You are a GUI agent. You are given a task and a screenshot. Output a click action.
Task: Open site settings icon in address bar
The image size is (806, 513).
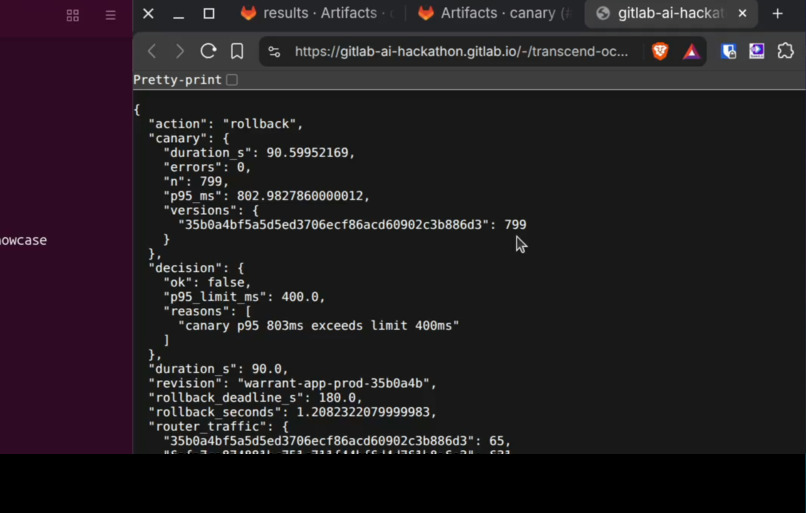coord(274,51)
